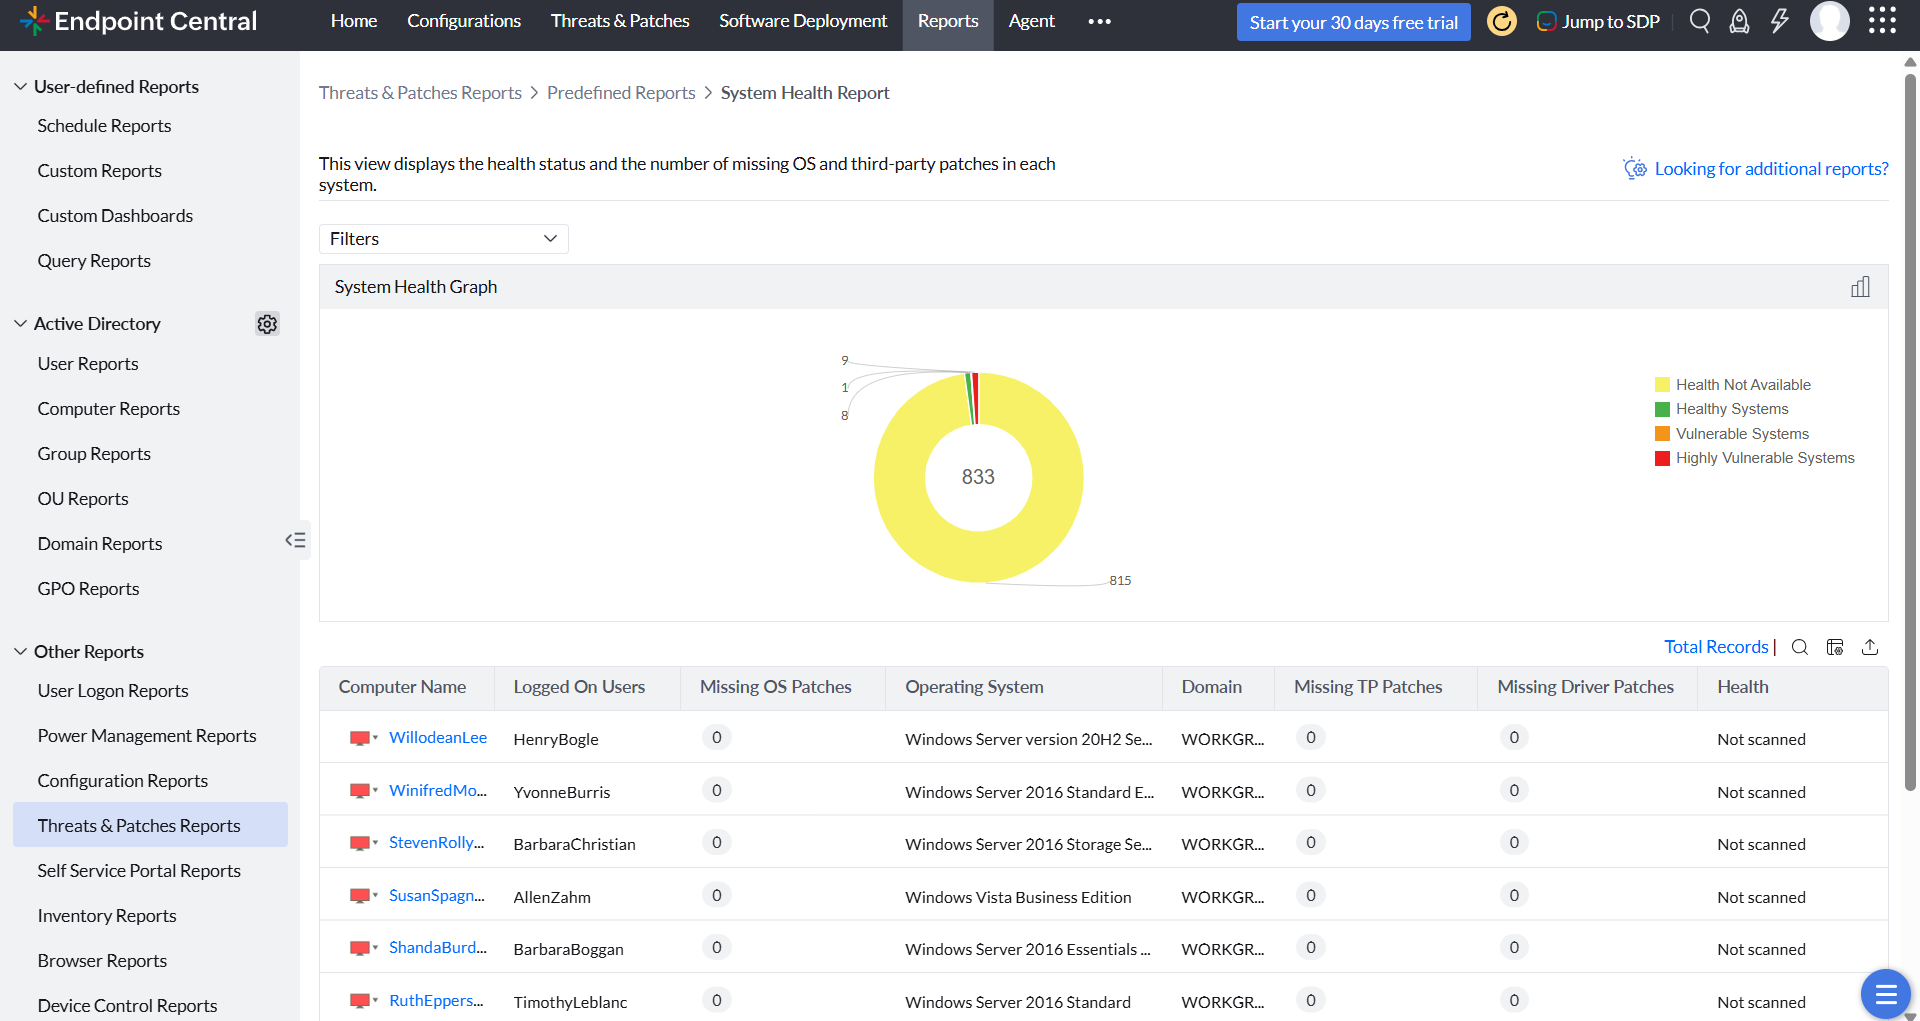
Task: Open Self Service Portal Reports
Action: tap(139, 871)
